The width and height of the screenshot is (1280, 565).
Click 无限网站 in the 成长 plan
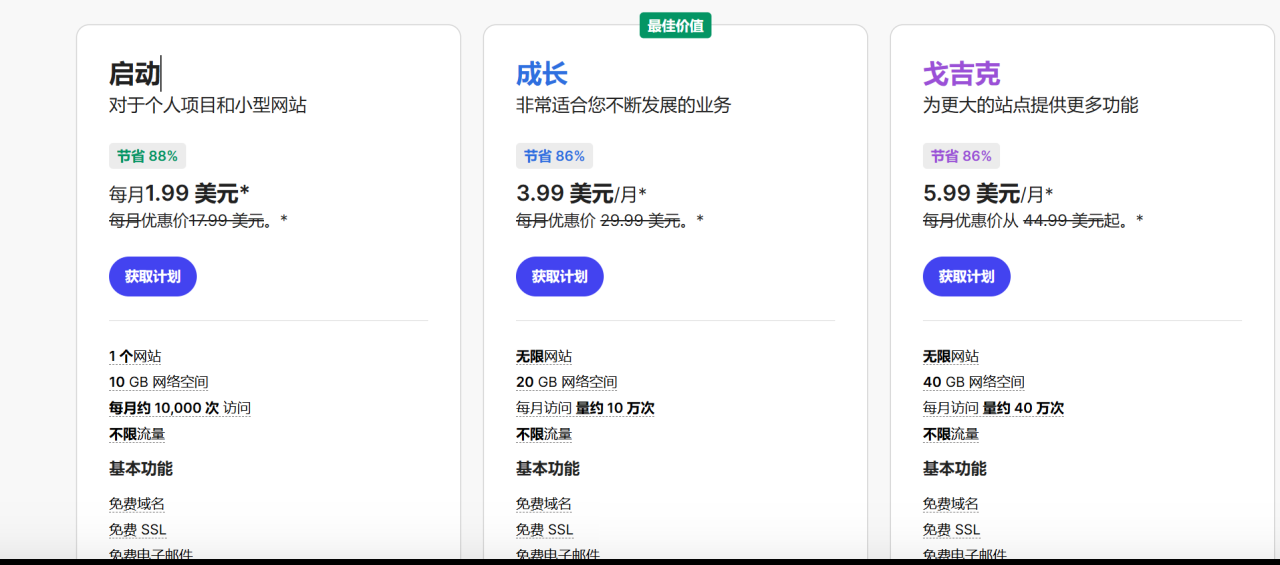click(544, 356)
